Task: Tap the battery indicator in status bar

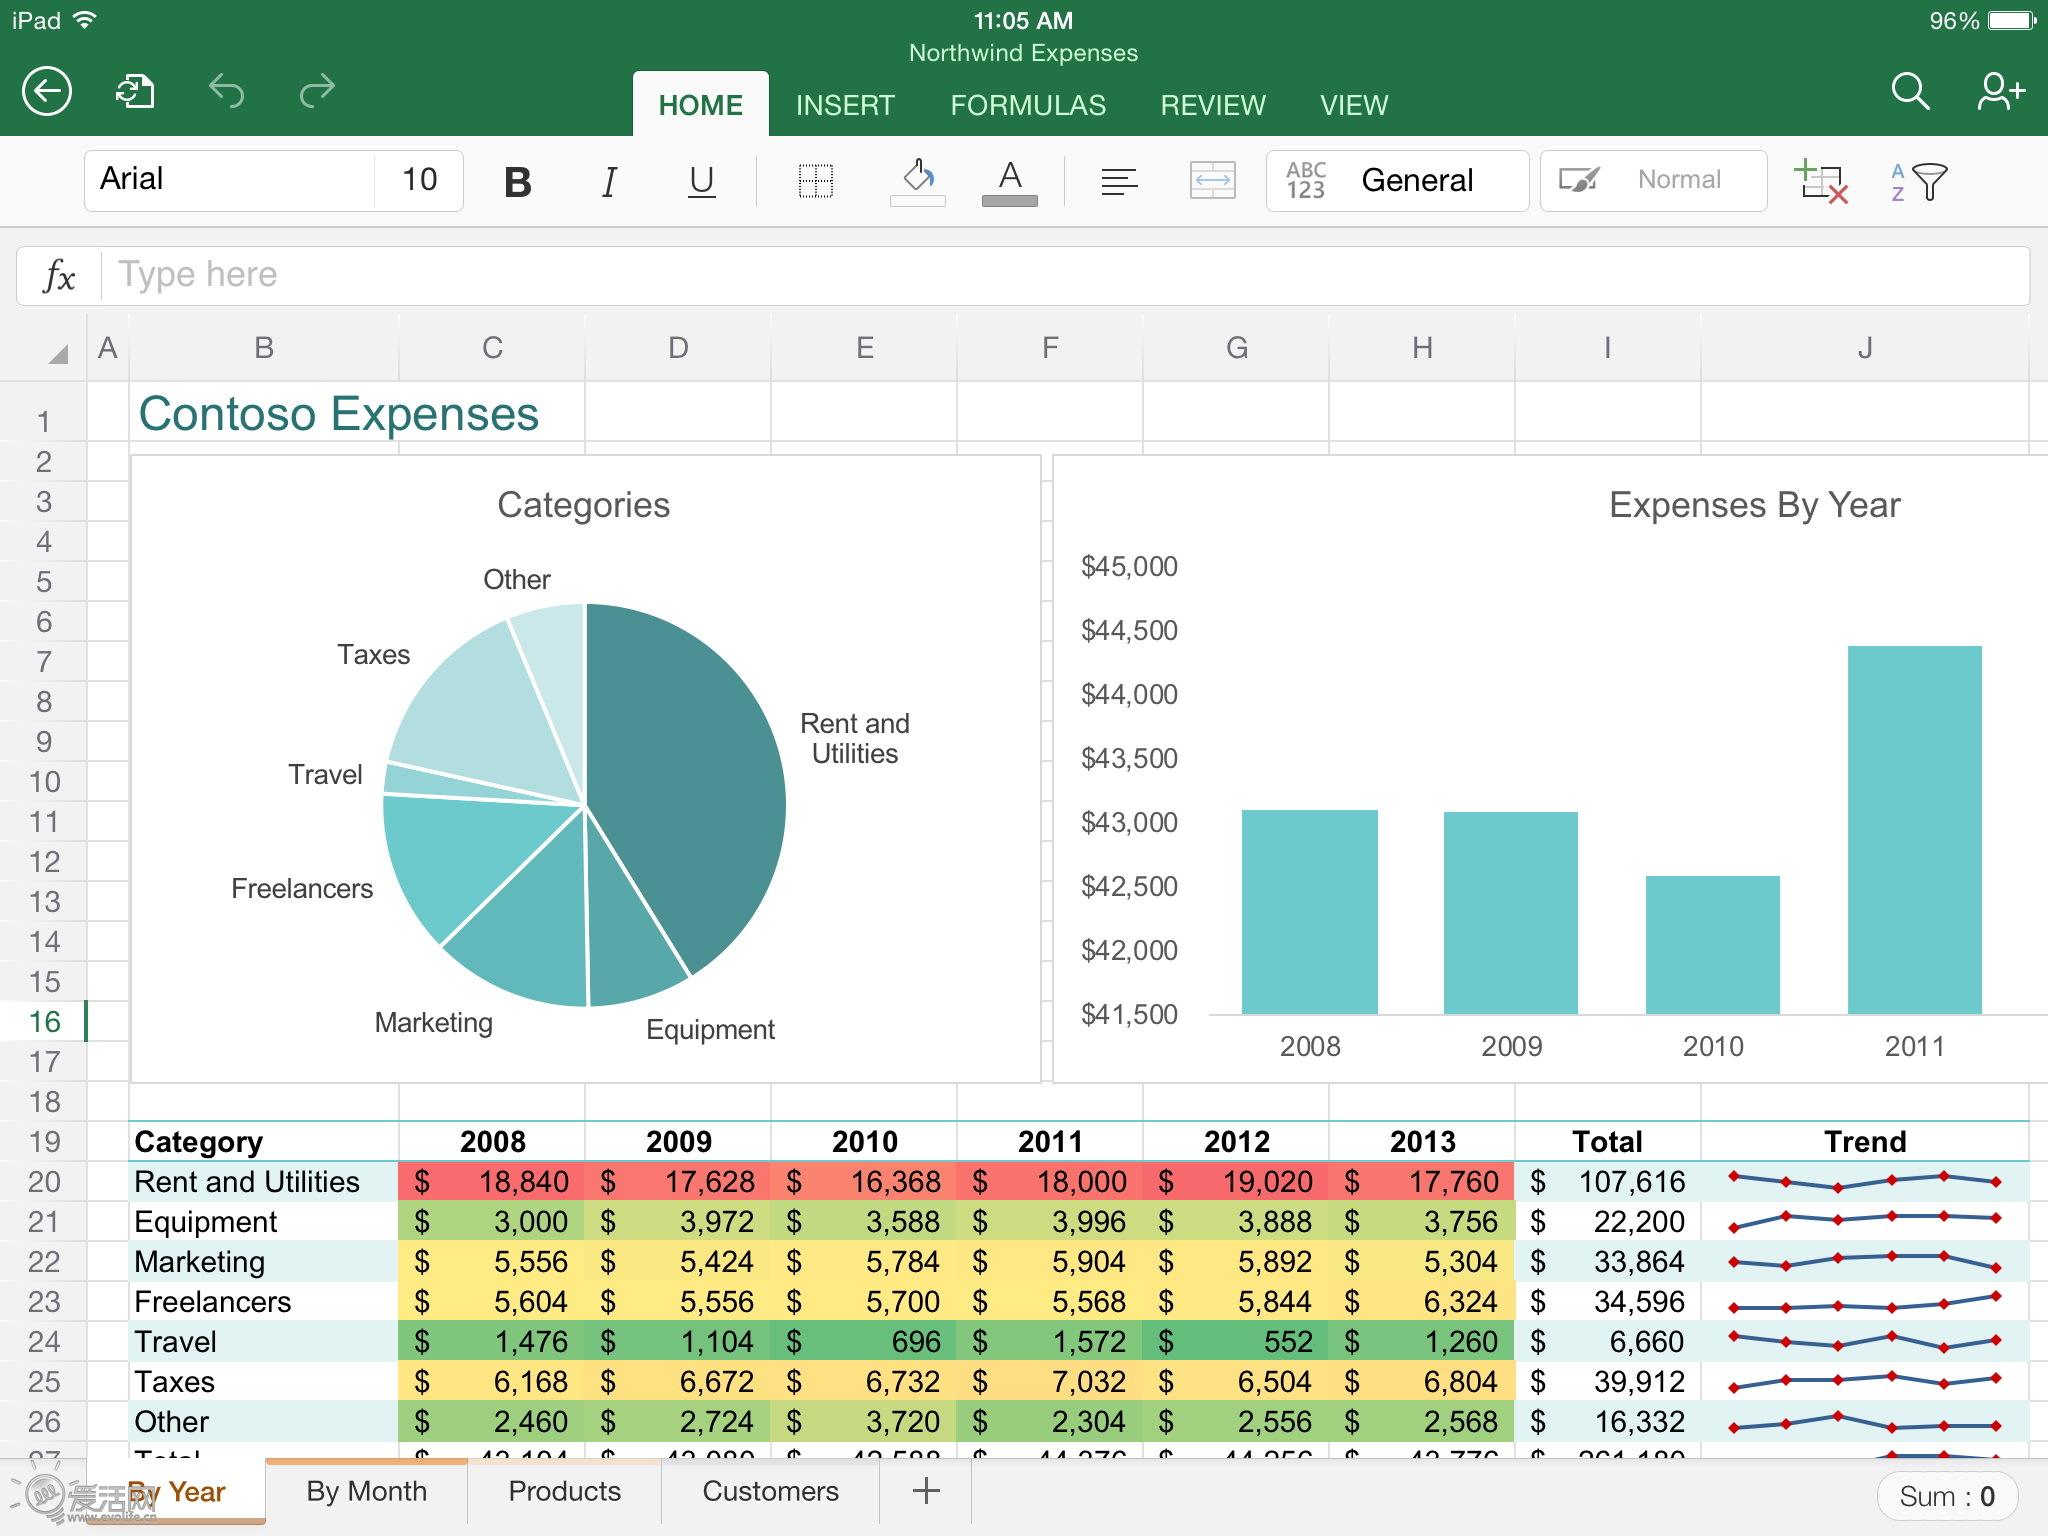Action: [x=2012, y=20]
